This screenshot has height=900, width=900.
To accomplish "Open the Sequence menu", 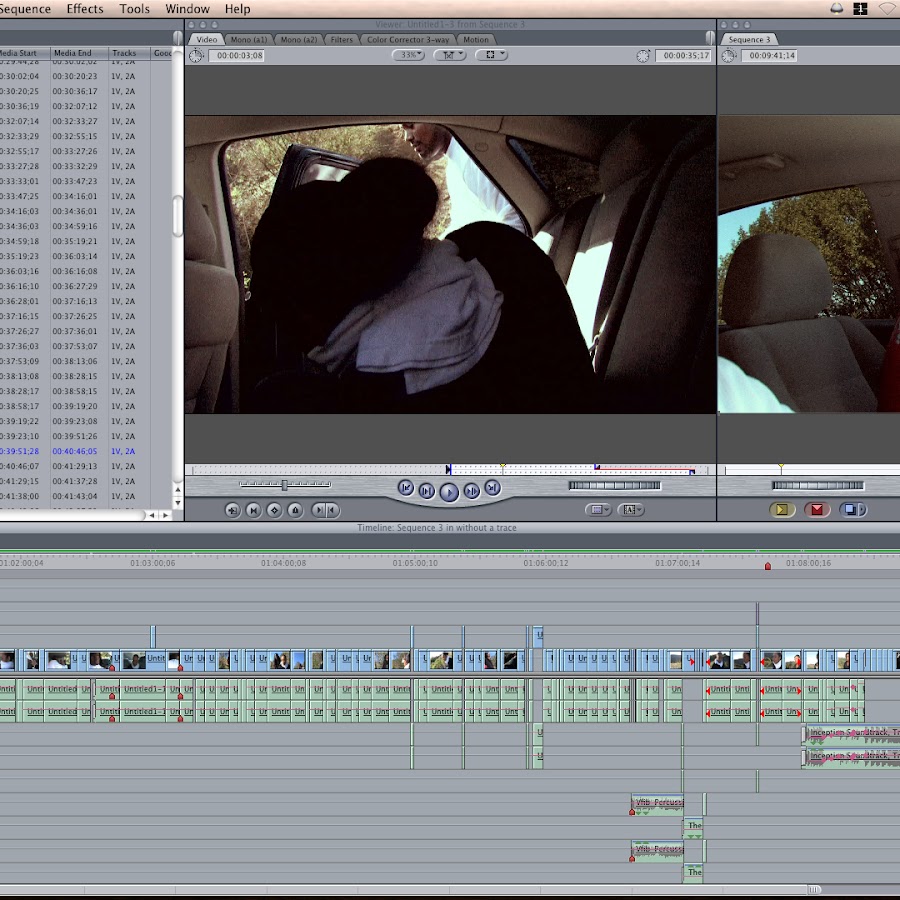I will pos(25,9).
